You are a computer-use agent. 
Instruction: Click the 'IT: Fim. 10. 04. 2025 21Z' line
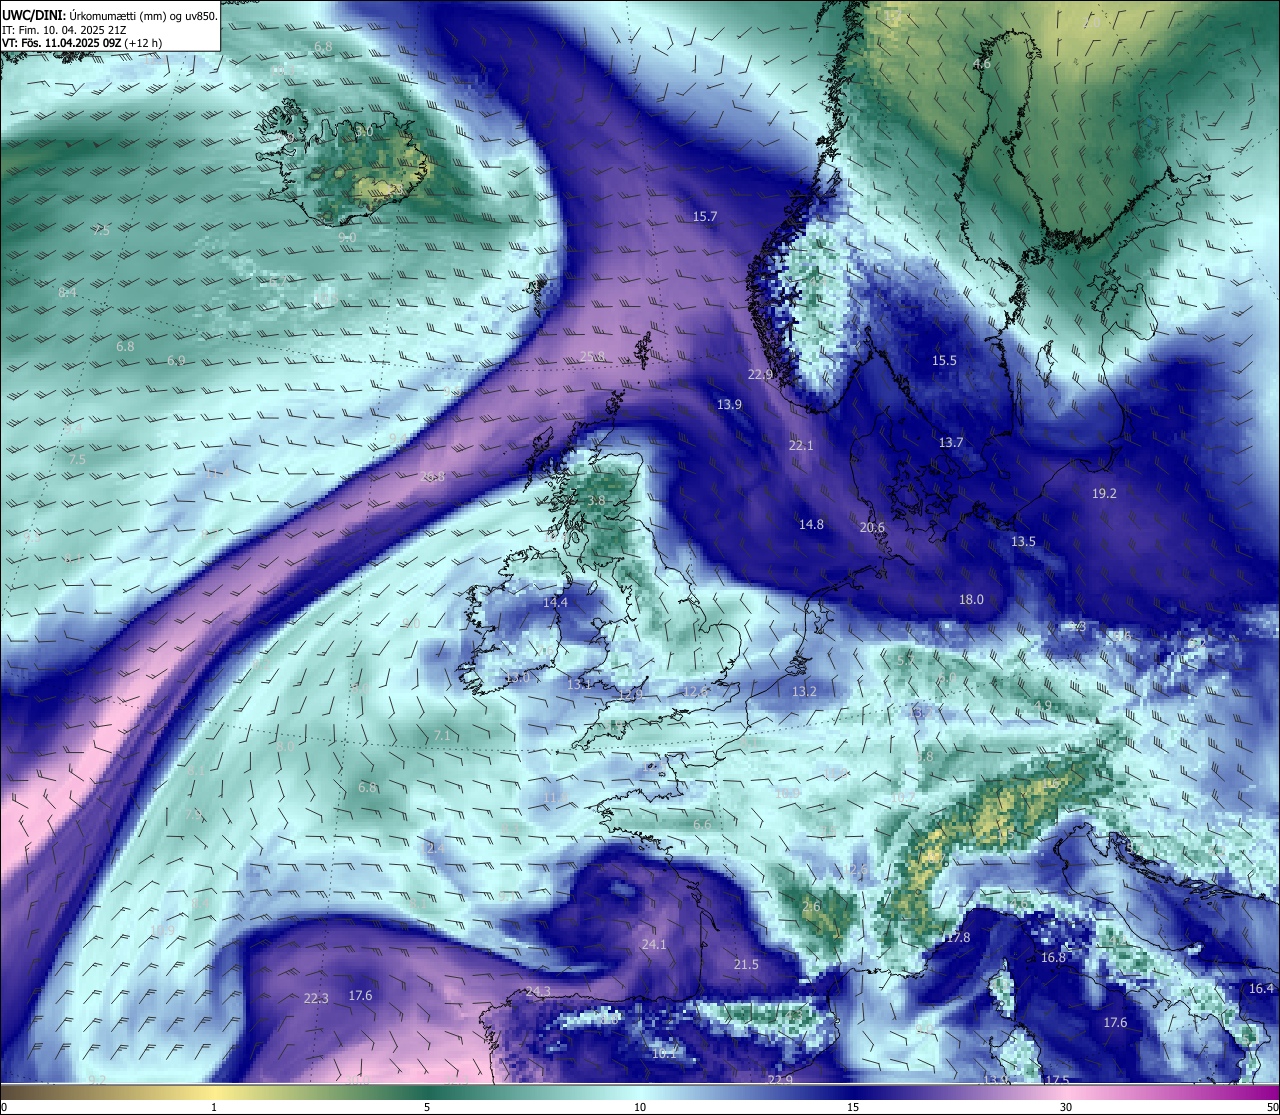point(63,30)
